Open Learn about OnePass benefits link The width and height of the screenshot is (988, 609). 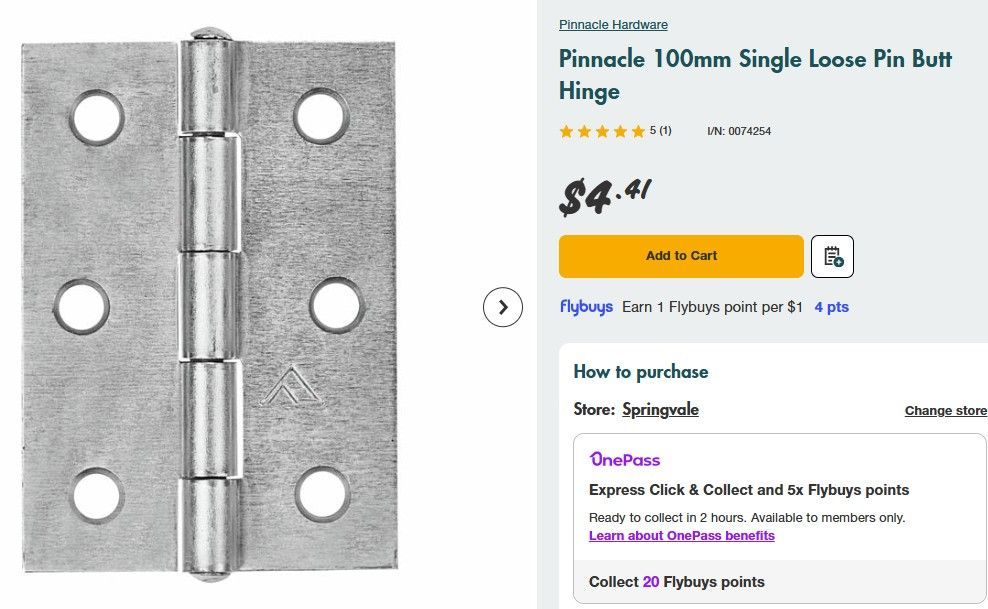[x=681, y=536]
